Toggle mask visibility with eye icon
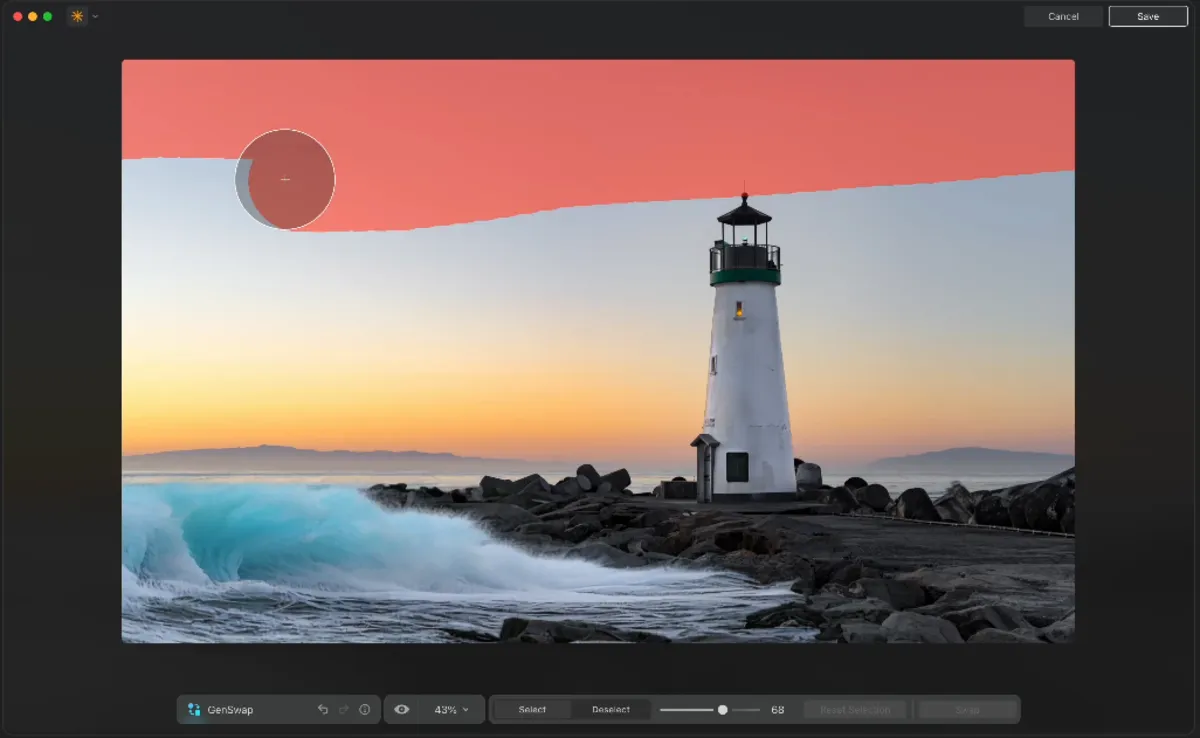Image resolution: width=1200 pixels, height=738 pixels. 402,709
